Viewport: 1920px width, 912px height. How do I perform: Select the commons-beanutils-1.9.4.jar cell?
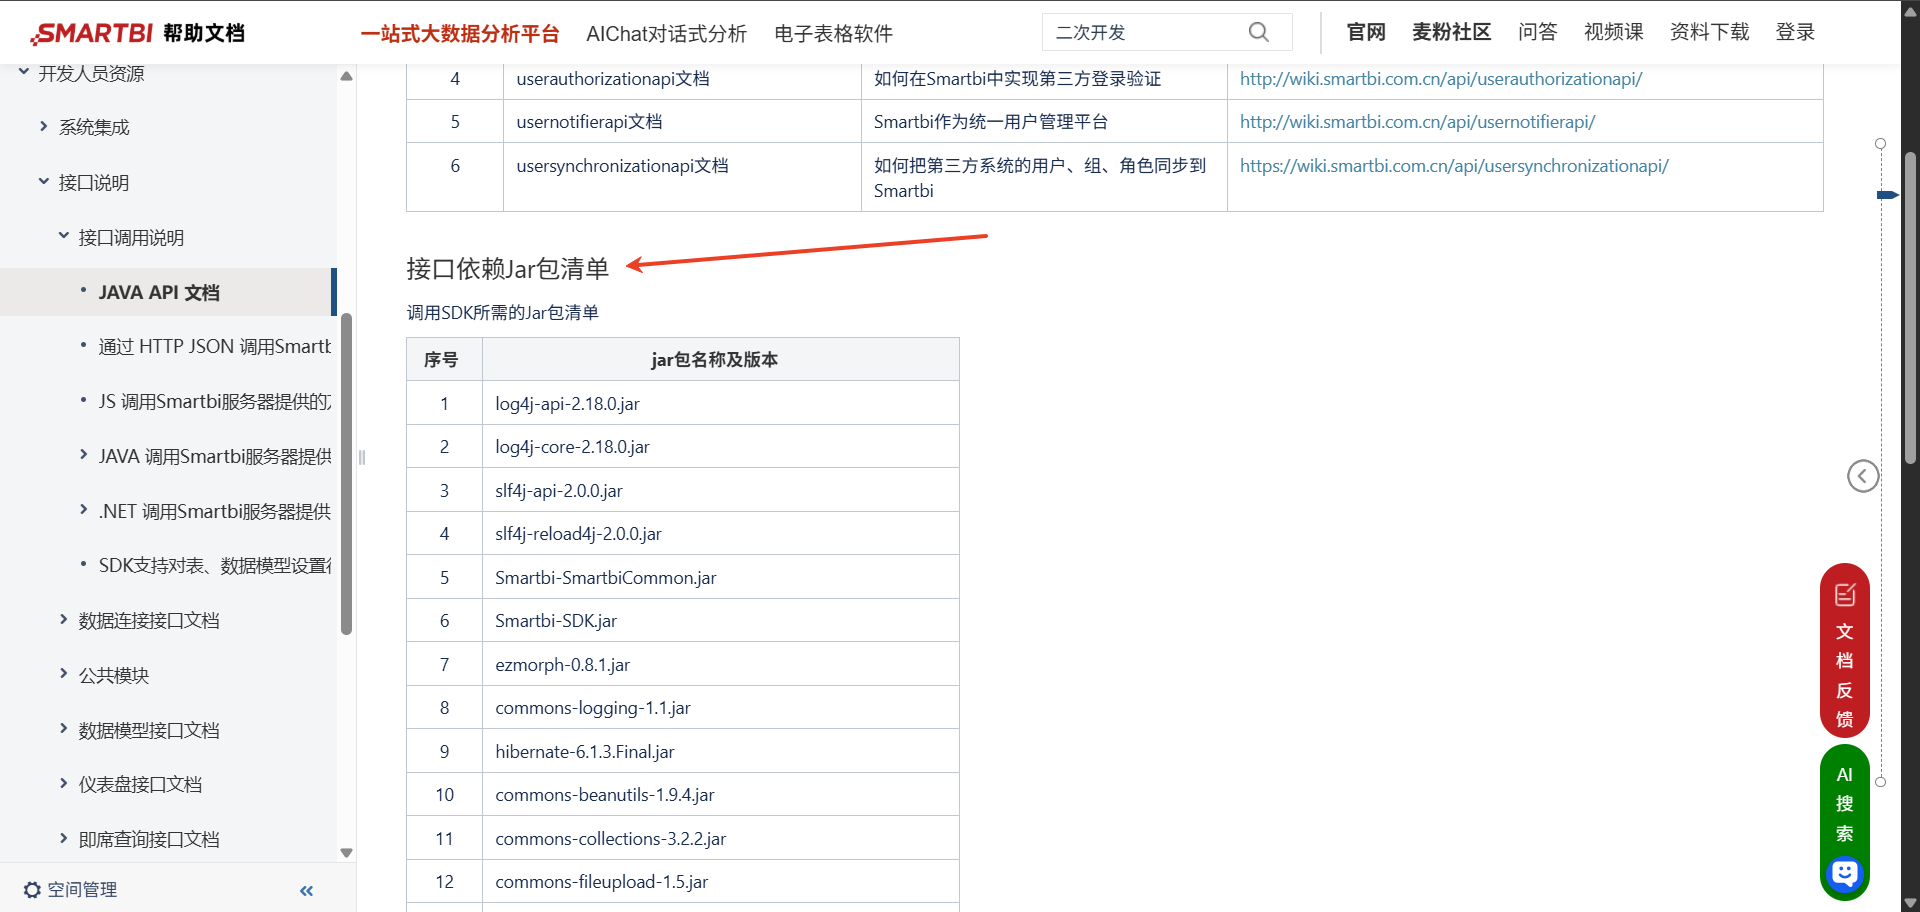coord(720,795)
